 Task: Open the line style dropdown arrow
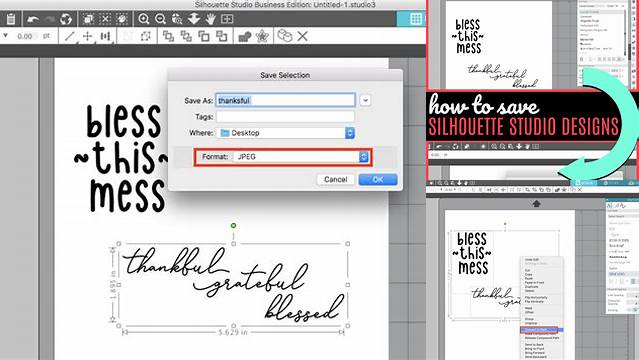(5, 35)
